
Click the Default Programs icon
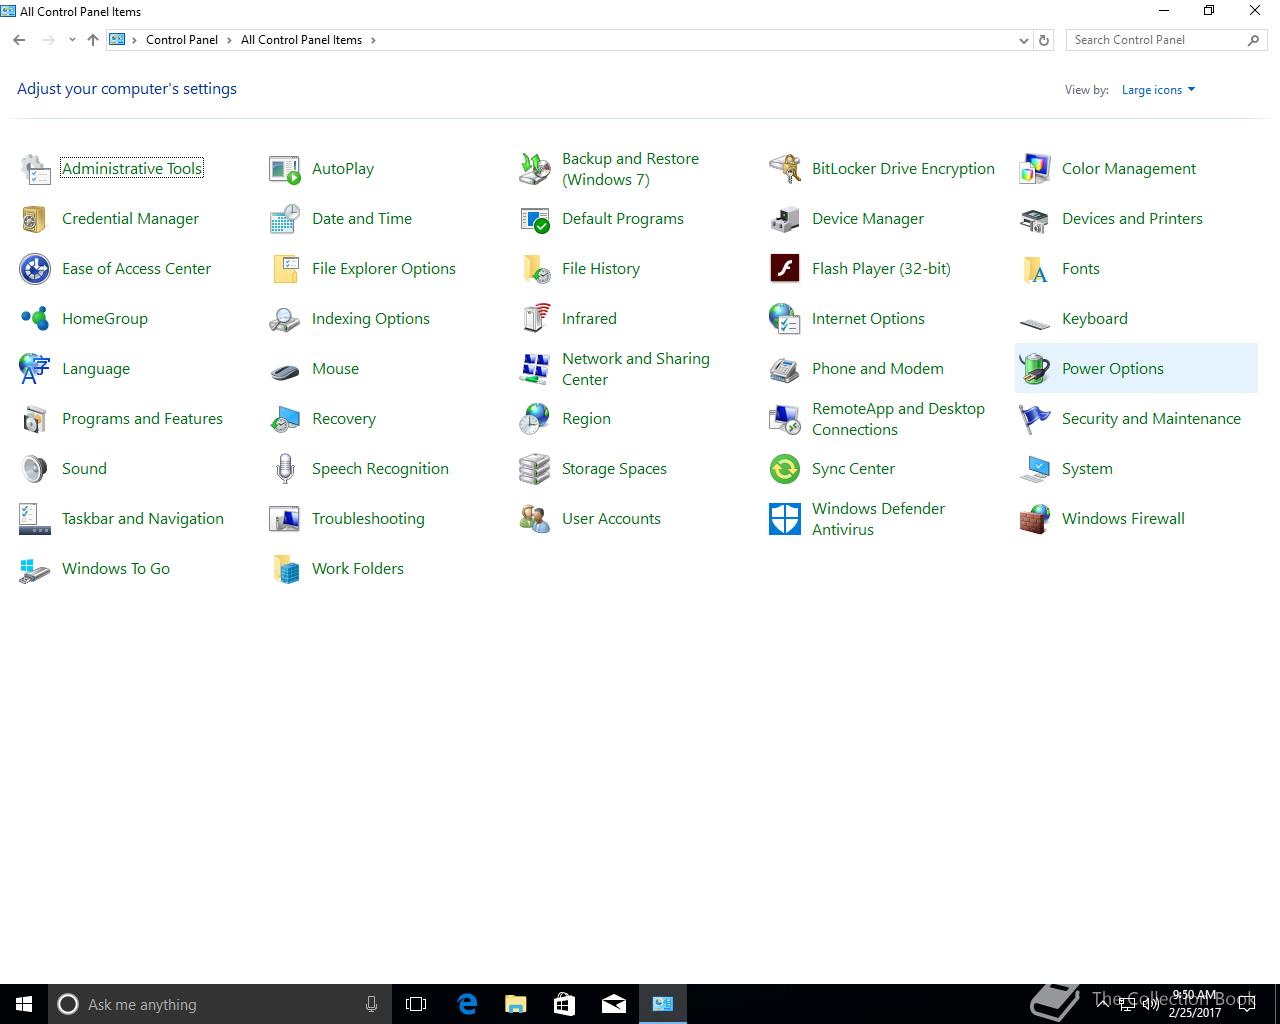(535, 219)
